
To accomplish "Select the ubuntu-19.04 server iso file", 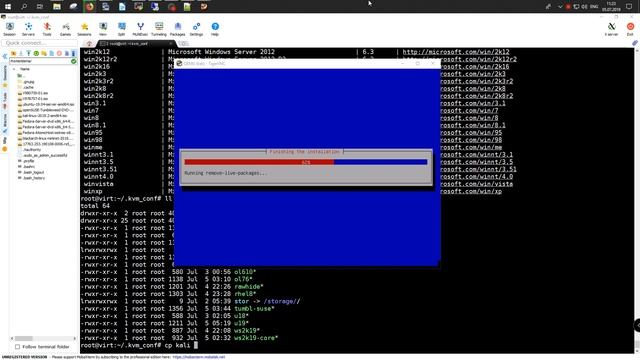I will 46,104.
